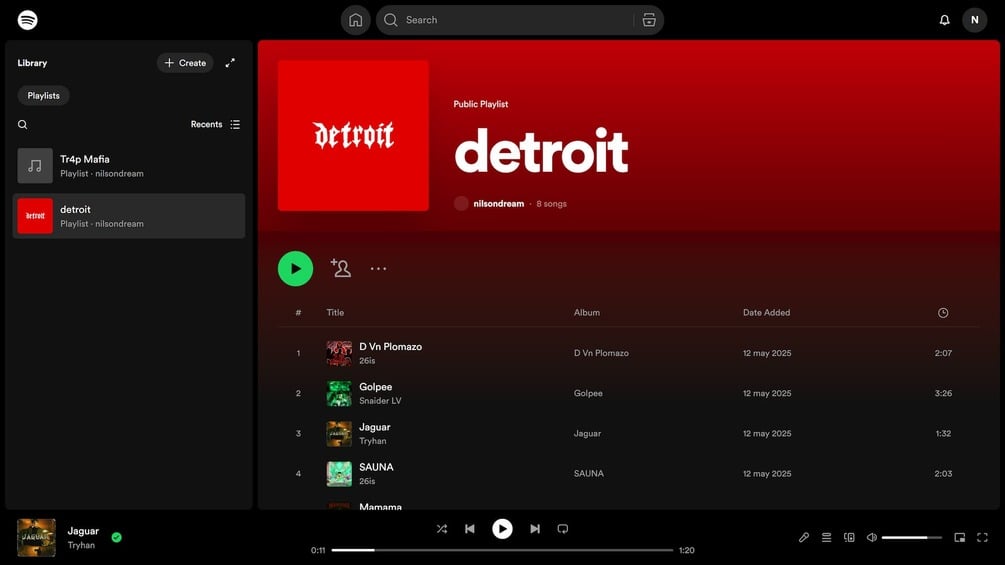Click the detroit playlist title heading
Viewport: 1005px width, 565px height.
click(x=542, y=151)
